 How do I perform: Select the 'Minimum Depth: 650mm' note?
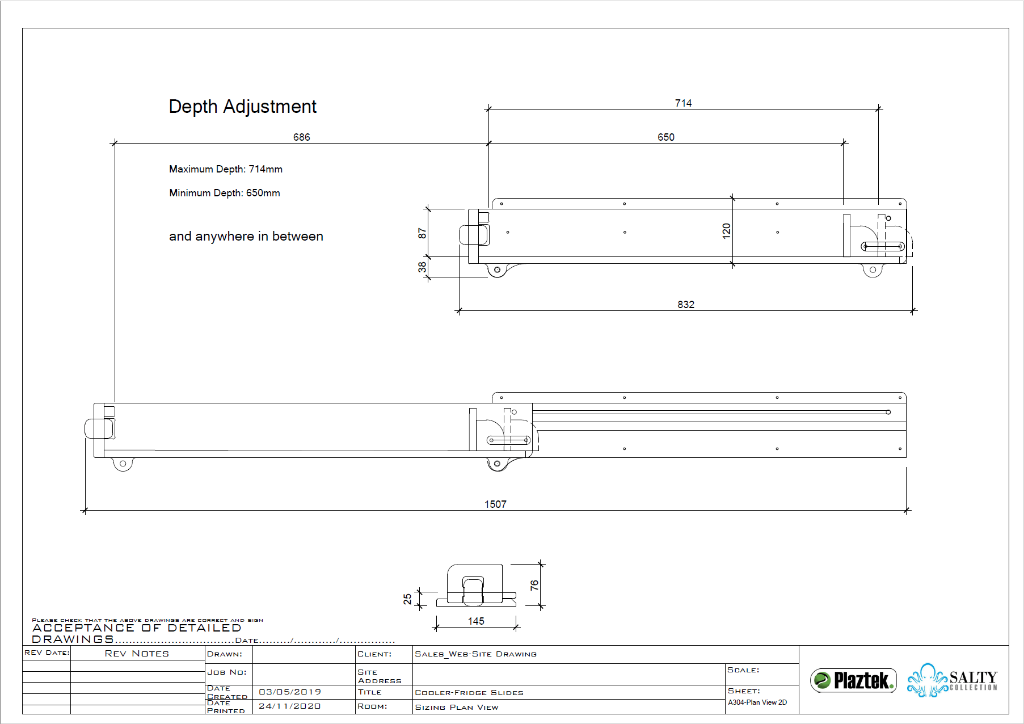click(x=224, y=193)
